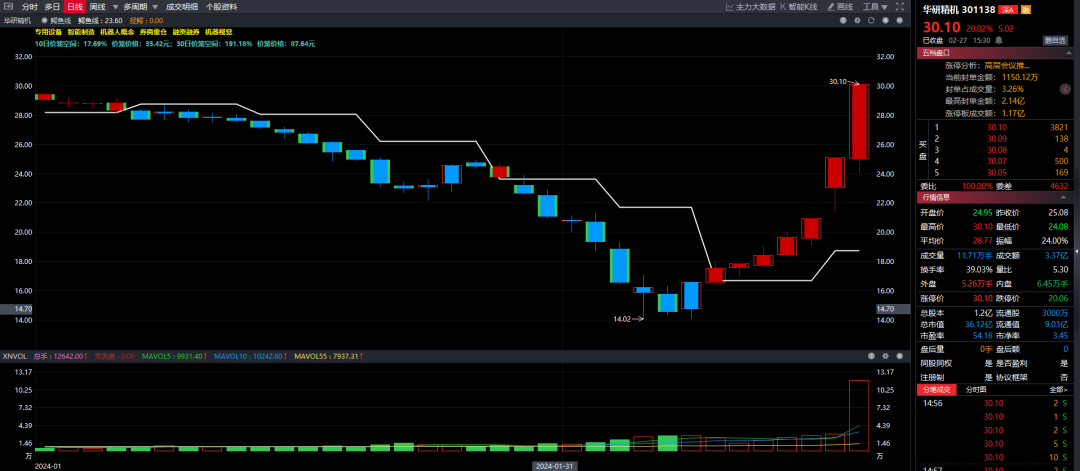Screen dimensions: 1080x471
Task: Click the panel layout icon at top-left
Action: coord(7,6)
